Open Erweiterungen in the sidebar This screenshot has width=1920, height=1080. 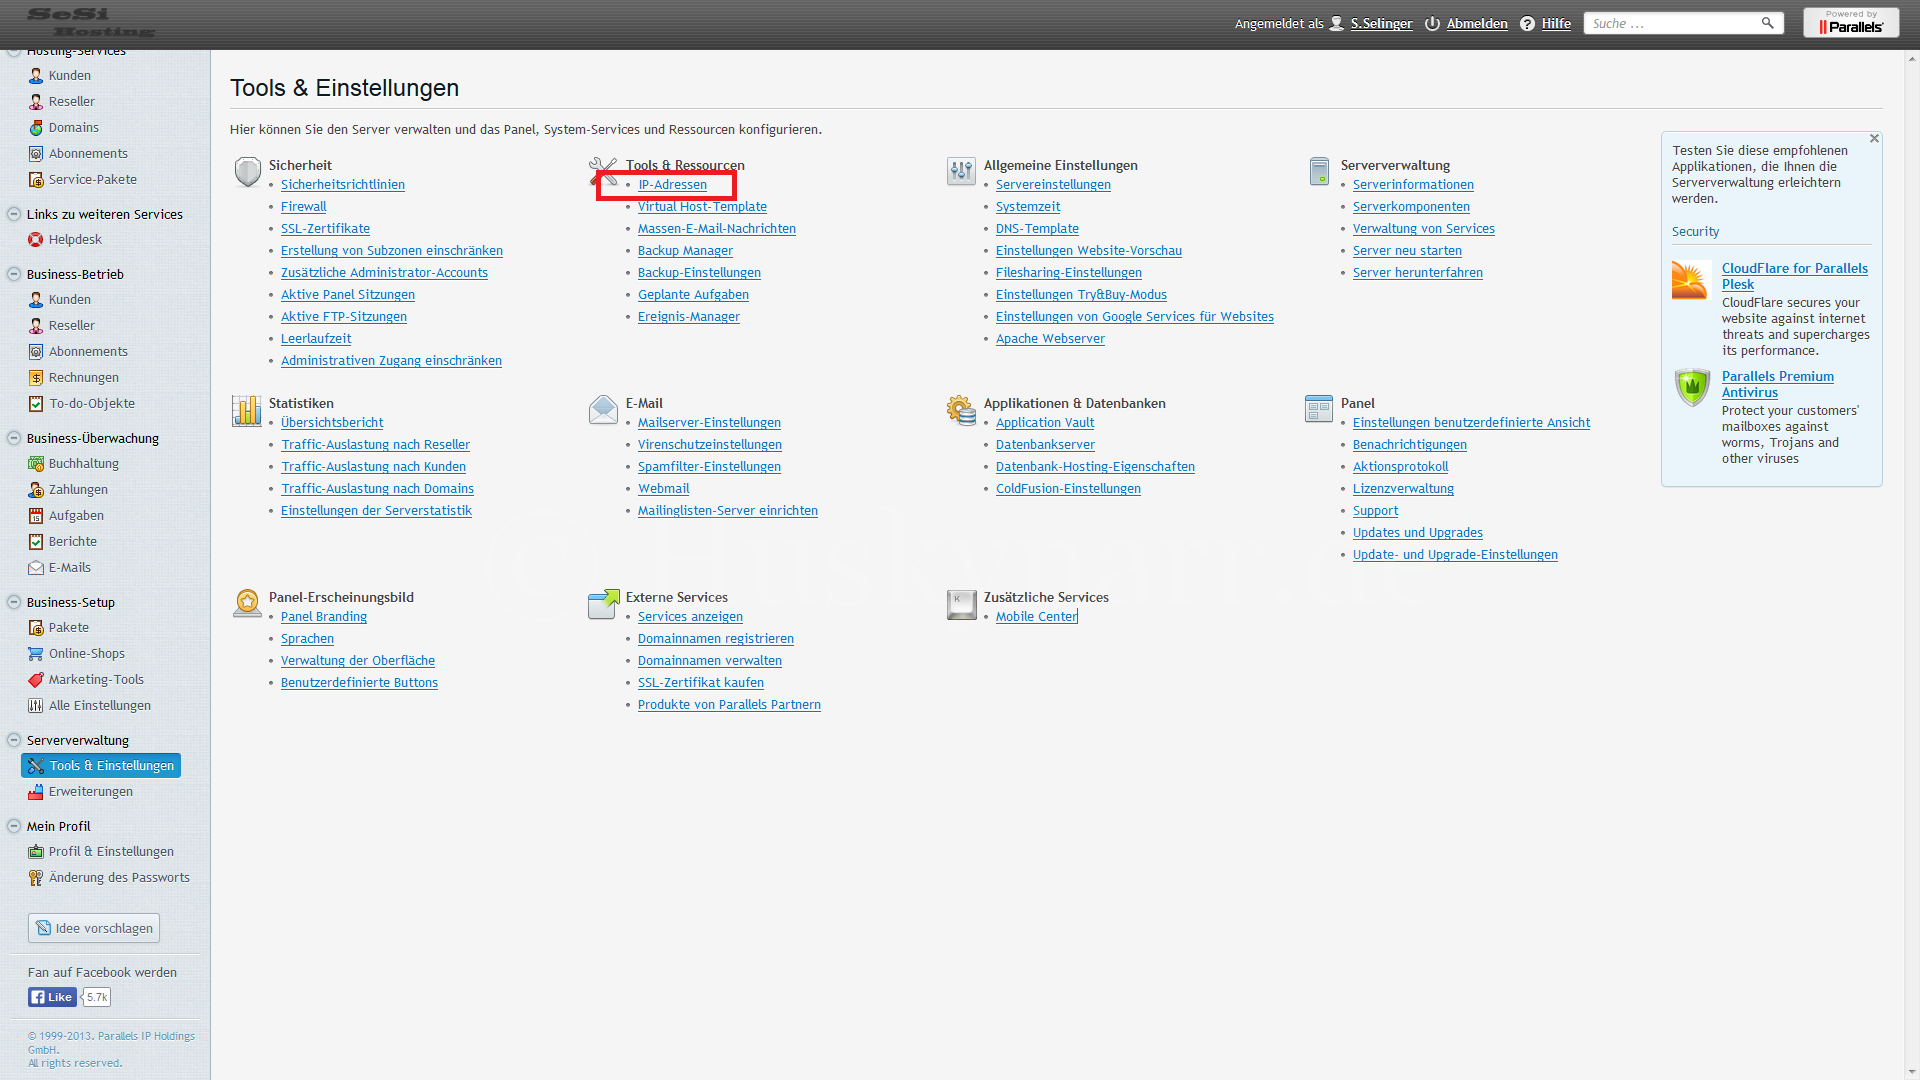click(x=90, y=791)
